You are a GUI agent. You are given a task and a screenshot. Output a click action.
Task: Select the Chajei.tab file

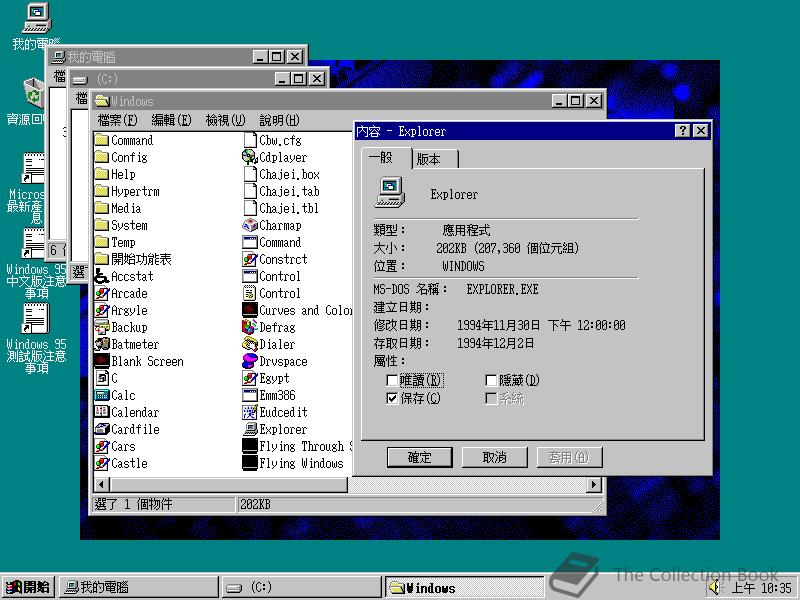pyautogui.click(x=282, y=191)
